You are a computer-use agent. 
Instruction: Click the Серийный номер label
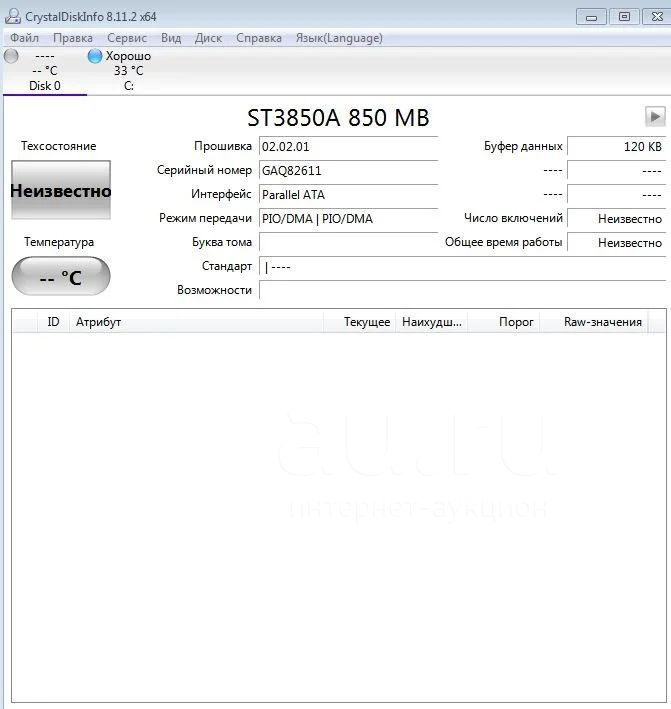204,170
